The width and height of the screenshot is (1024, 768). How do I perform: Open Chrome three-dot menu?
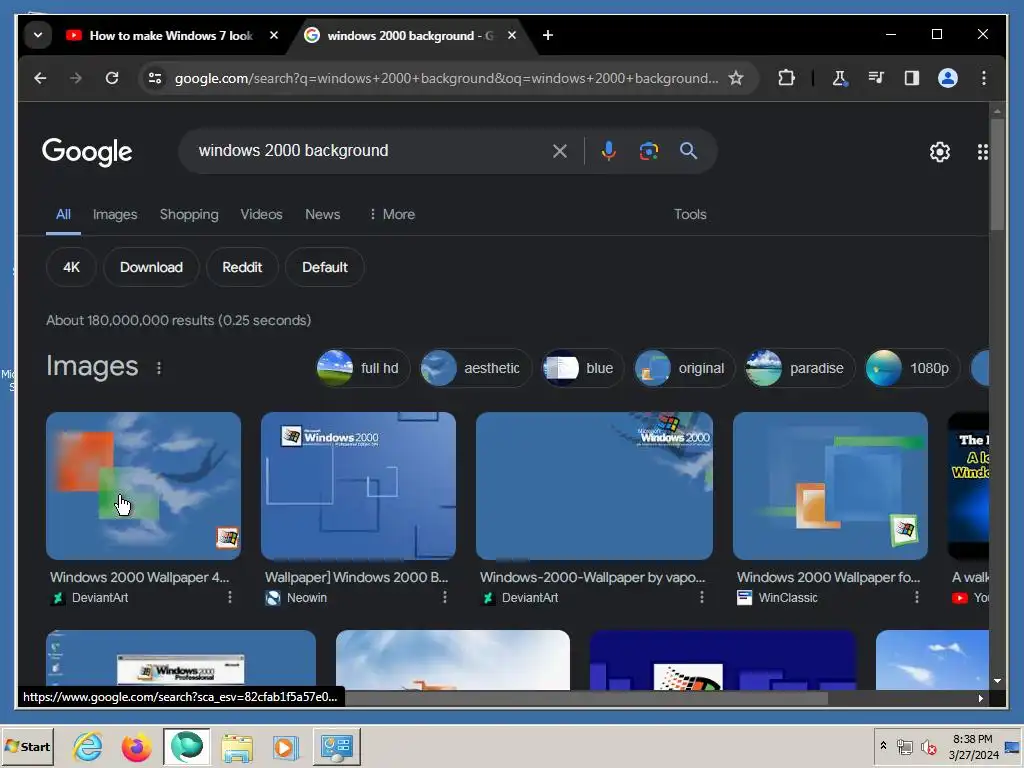click(984, 78)
